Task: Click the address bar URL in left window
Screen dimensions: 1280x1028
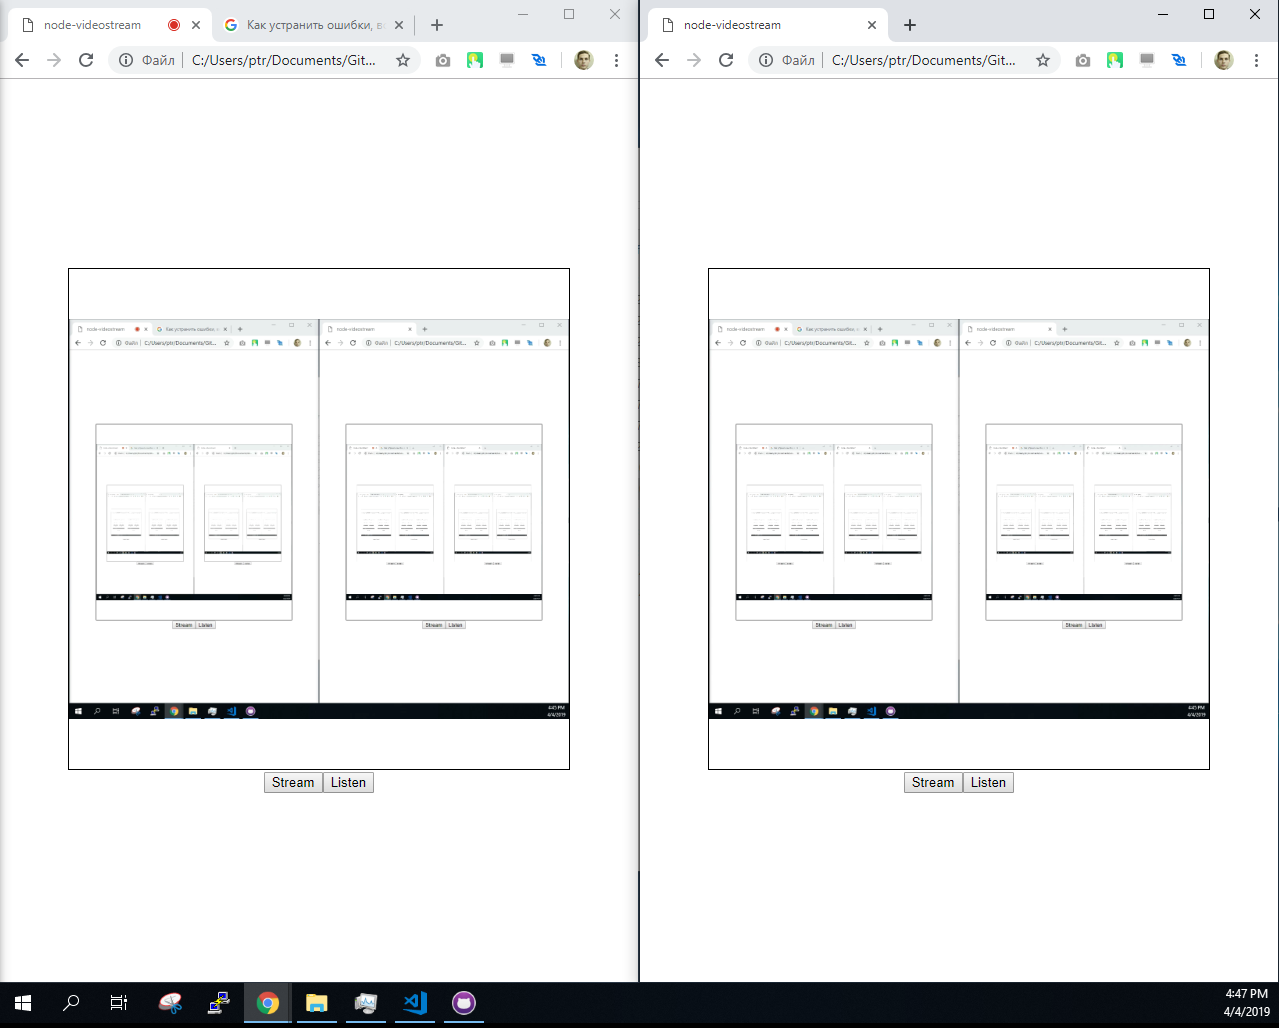Action: [284, 60]
